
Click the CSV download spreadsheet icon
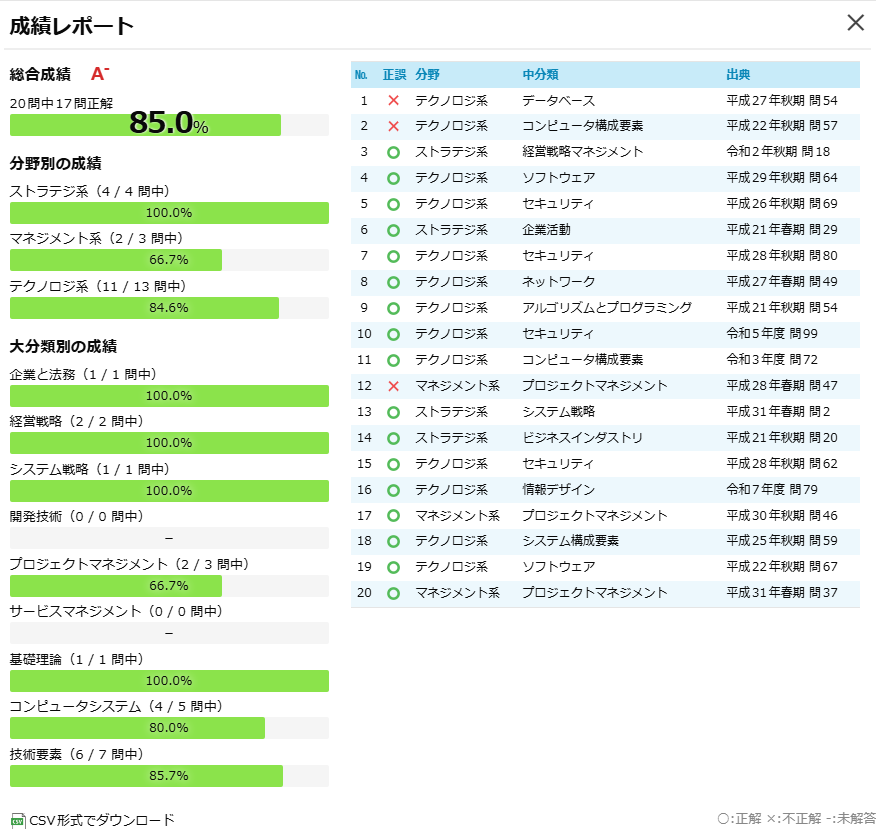(18, 819)
